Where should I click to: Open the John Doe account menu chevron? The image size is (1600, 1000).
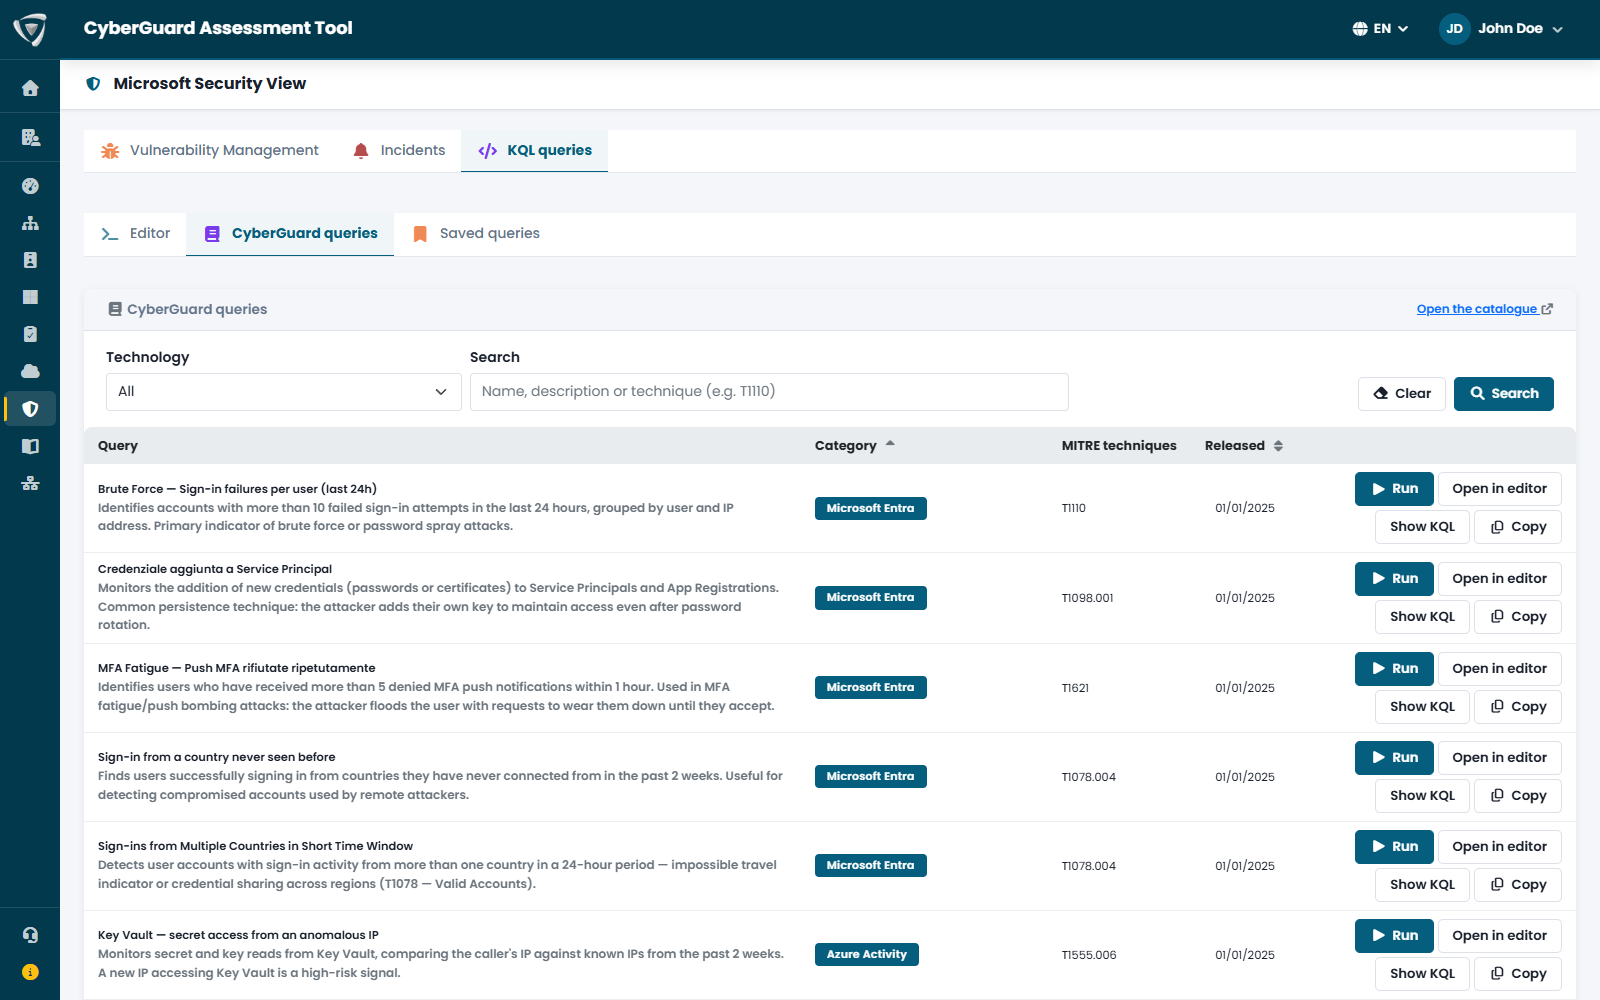point(1557,29)
